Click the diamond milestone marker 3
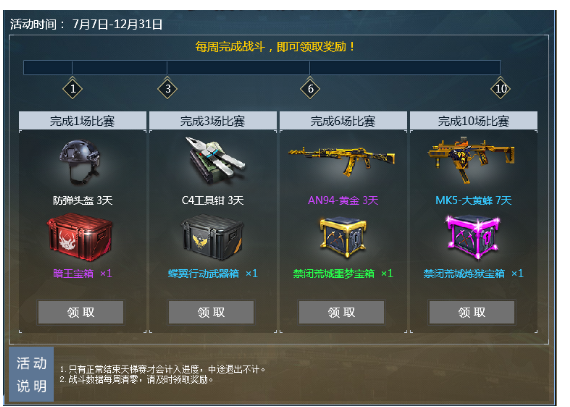This screenshot has width=570, height=407. click(x=168, y=89)
